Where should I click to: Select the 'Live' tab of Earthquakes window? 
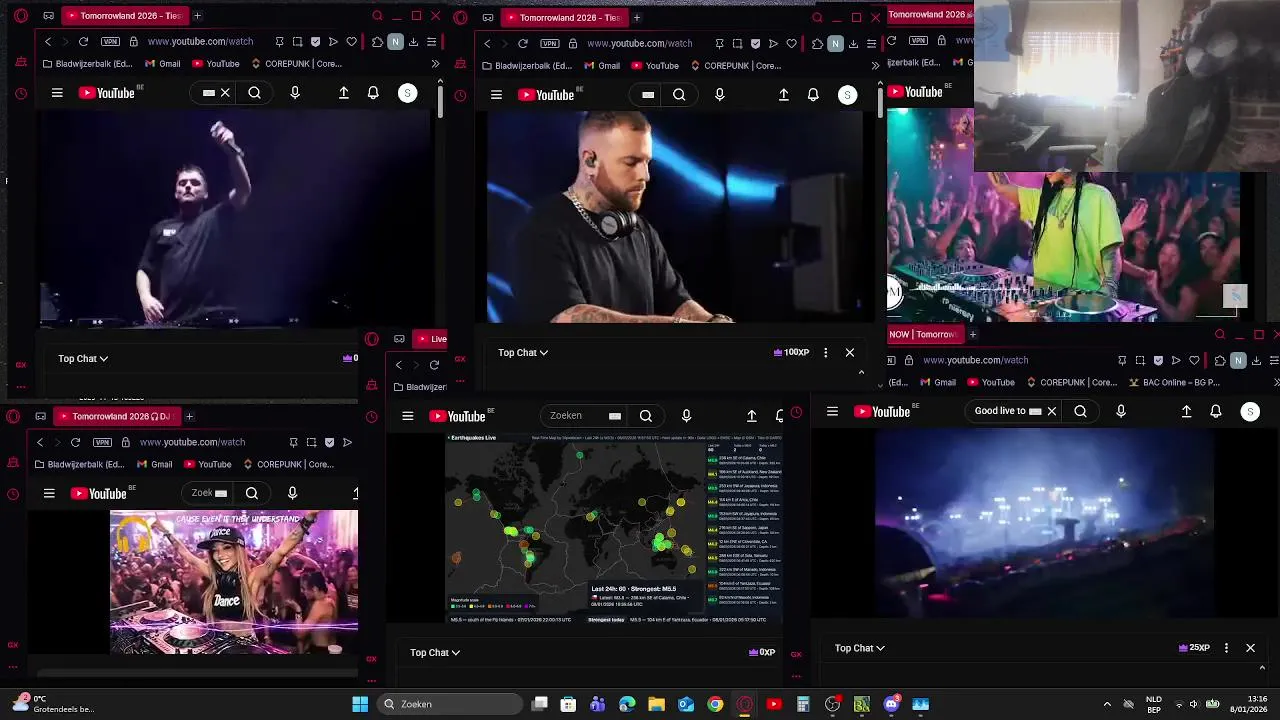431,339
